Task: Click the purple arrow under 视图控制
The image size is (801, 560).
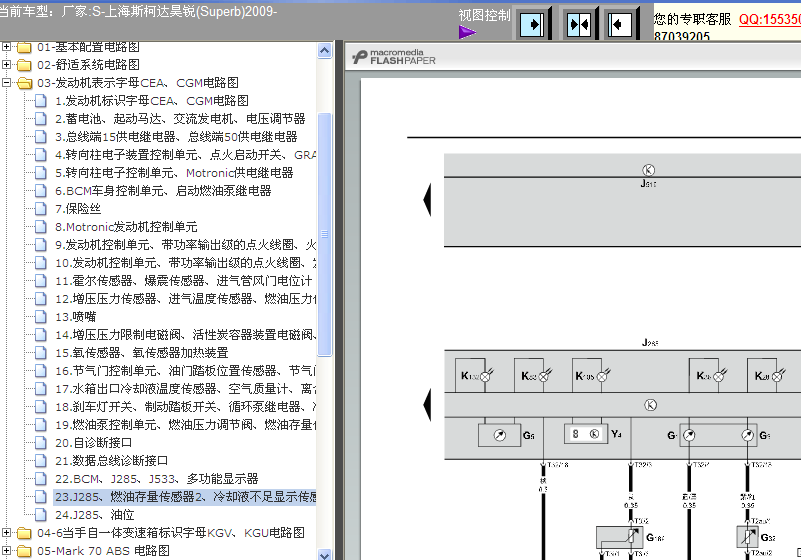Action: [x=467, y=33]
